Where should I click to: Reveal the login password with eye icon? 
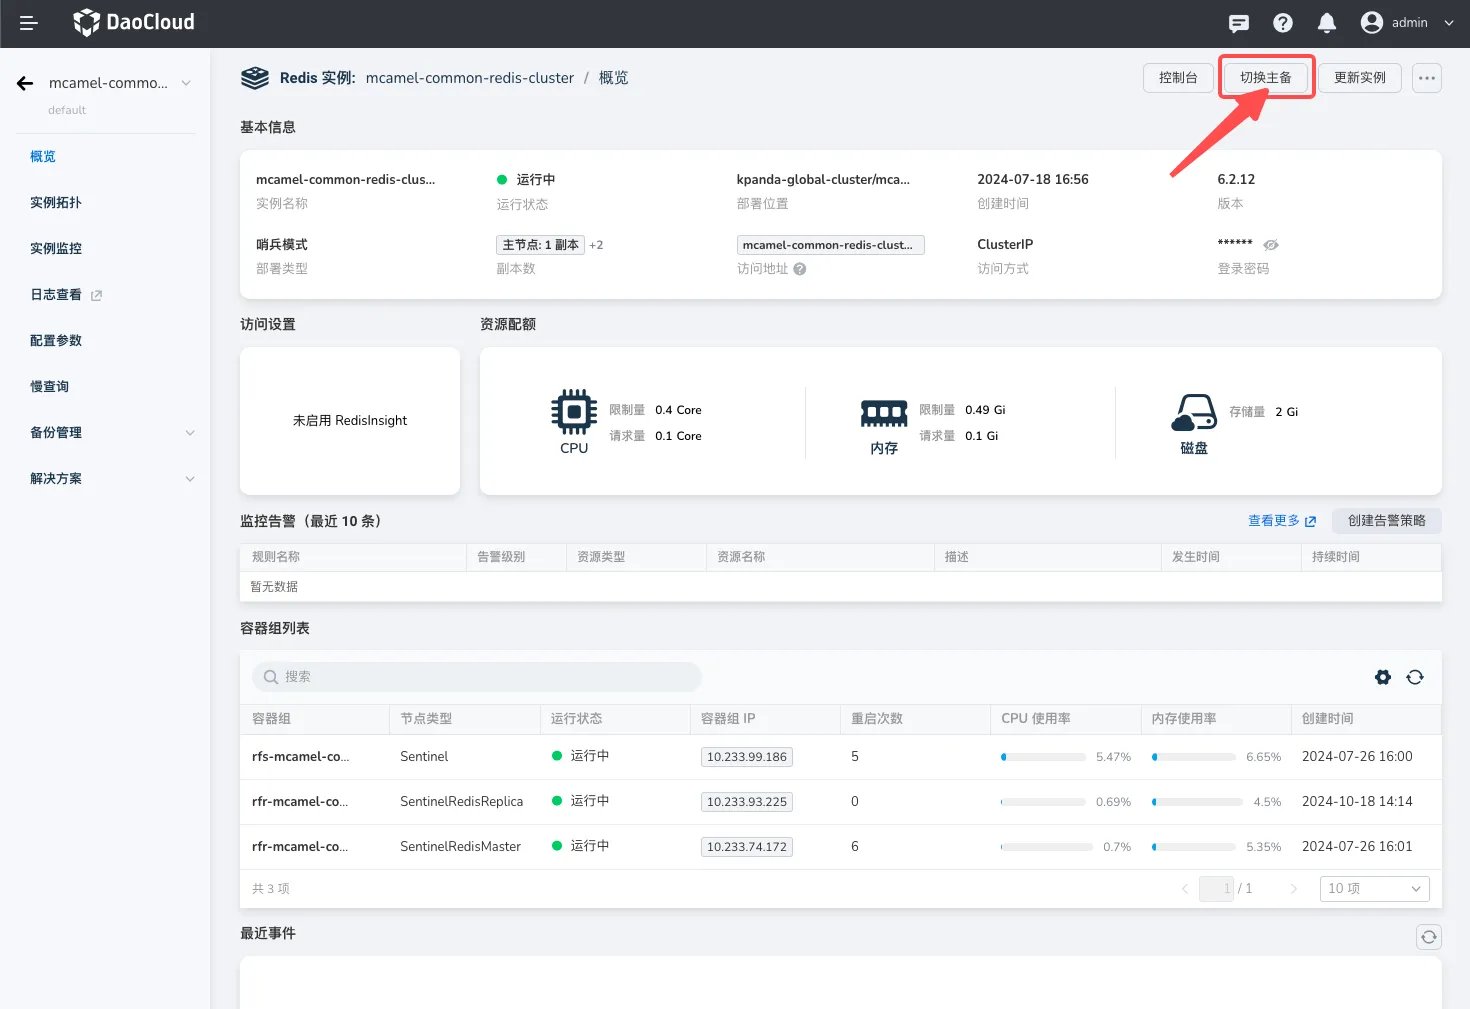pyautogui.click(x=1271, y=245)
